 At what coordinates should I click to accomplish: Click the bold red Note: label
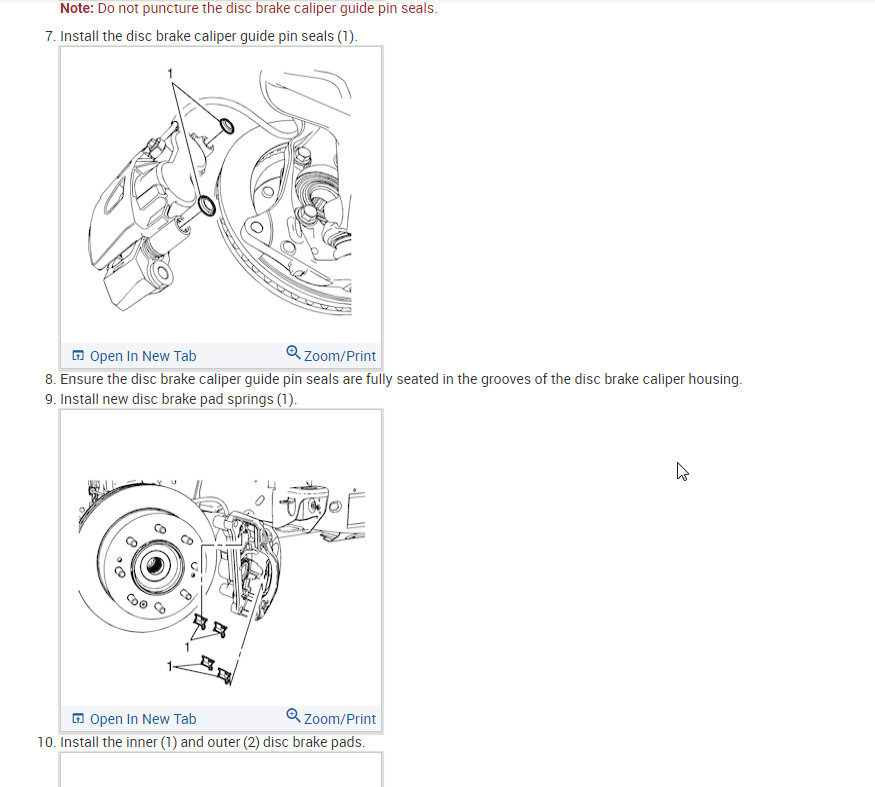pyautogui.click(x=77, y=8)
